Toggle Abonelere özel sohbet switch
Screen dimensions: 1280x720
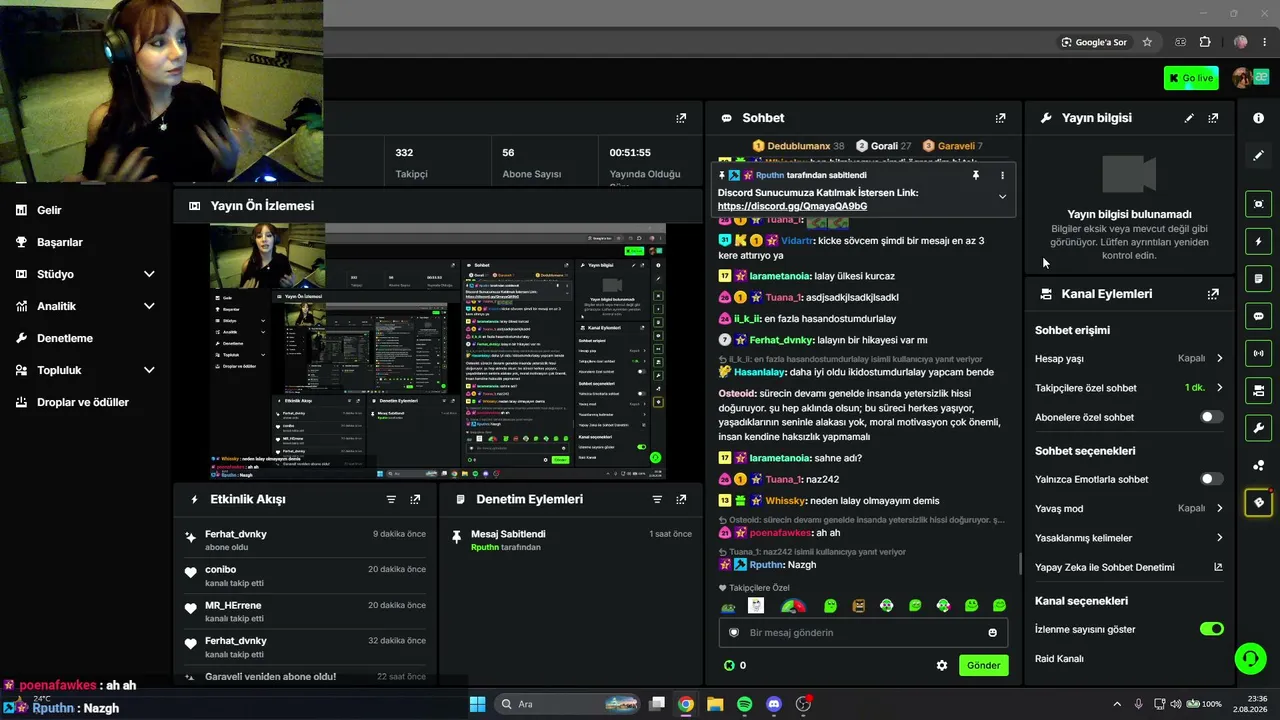coord(1211,417)
